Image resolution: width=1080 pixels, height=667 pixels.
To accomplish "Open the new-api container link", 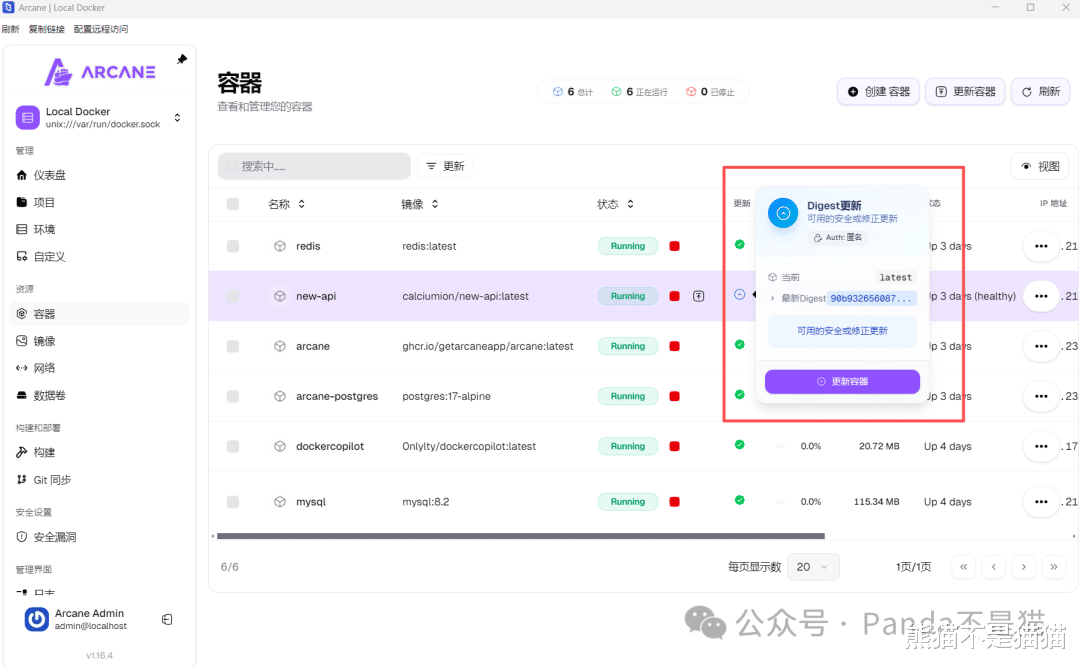I will 316,296.
